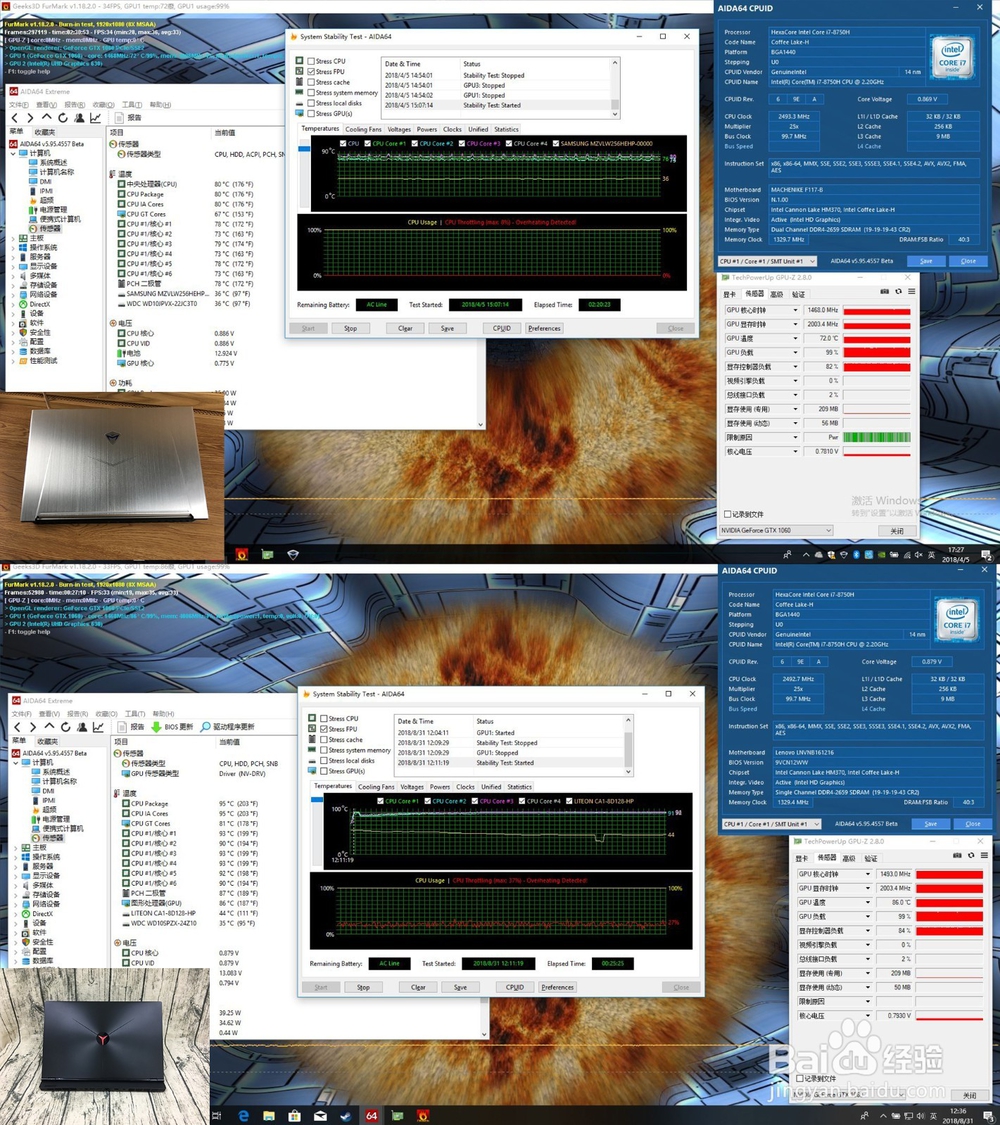
Task: Click 关闭 button beside GTX 1060 dropdown
Action: tap(897, 531)
